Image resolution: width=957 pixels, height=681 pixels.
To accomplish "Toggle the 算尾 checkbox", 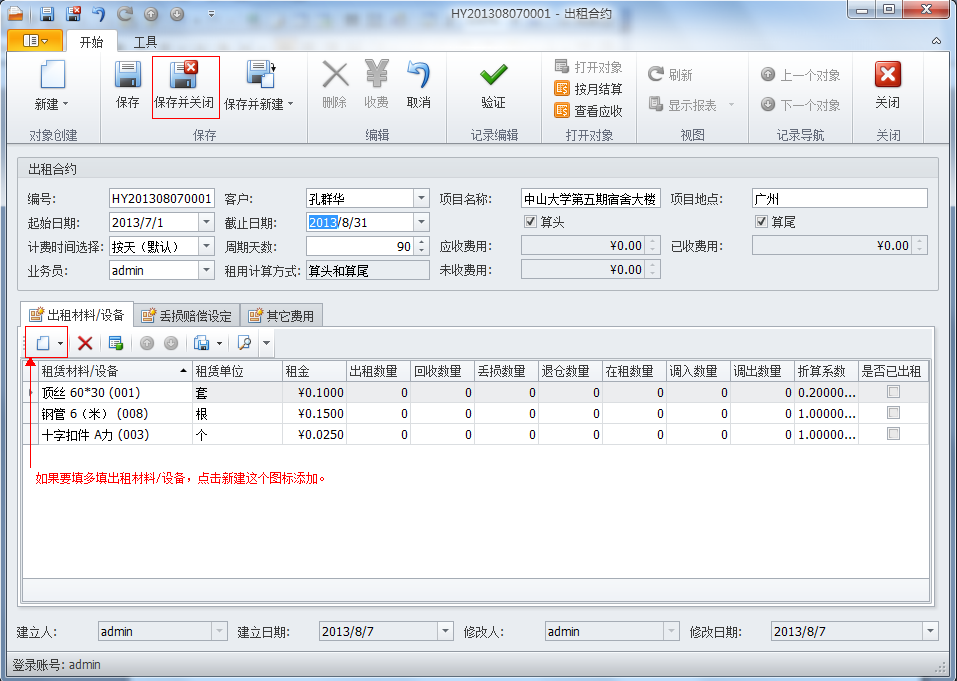I will (x=761, y=222).
